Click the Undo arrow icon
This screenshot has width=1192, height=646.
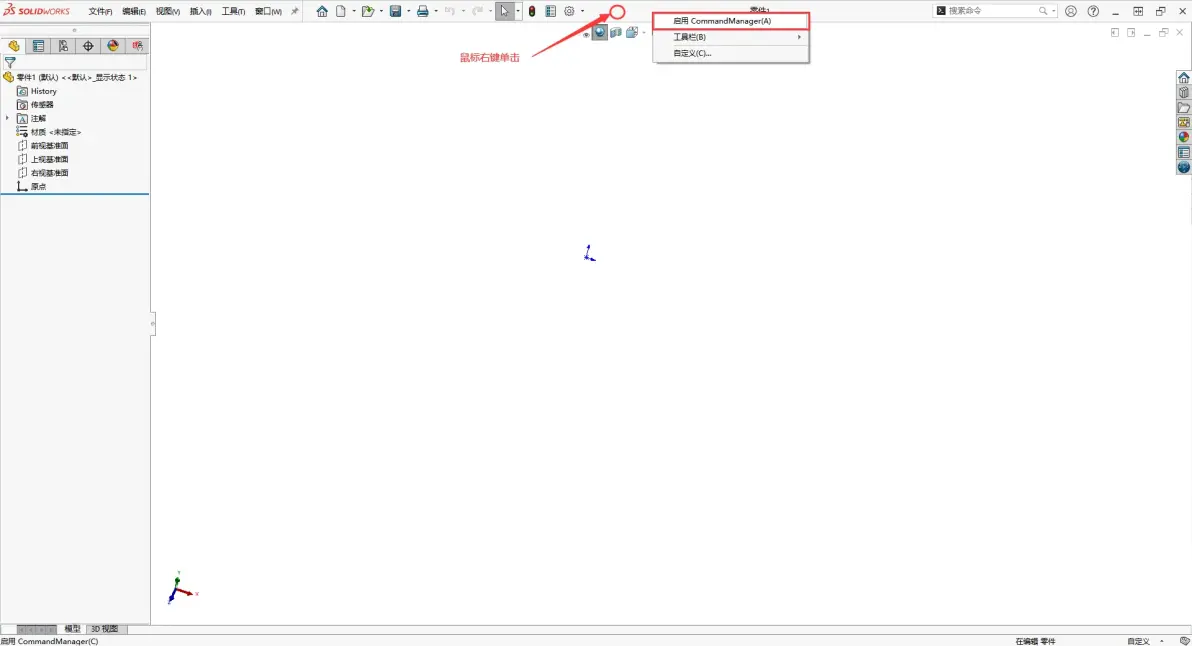(450, 11)
